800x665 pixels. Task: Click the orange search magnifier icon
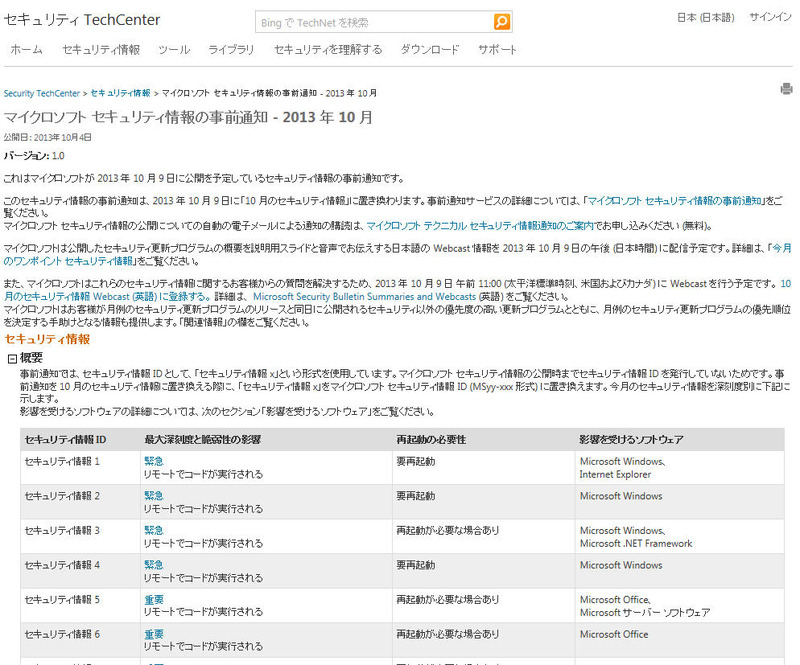coord(501,21)
